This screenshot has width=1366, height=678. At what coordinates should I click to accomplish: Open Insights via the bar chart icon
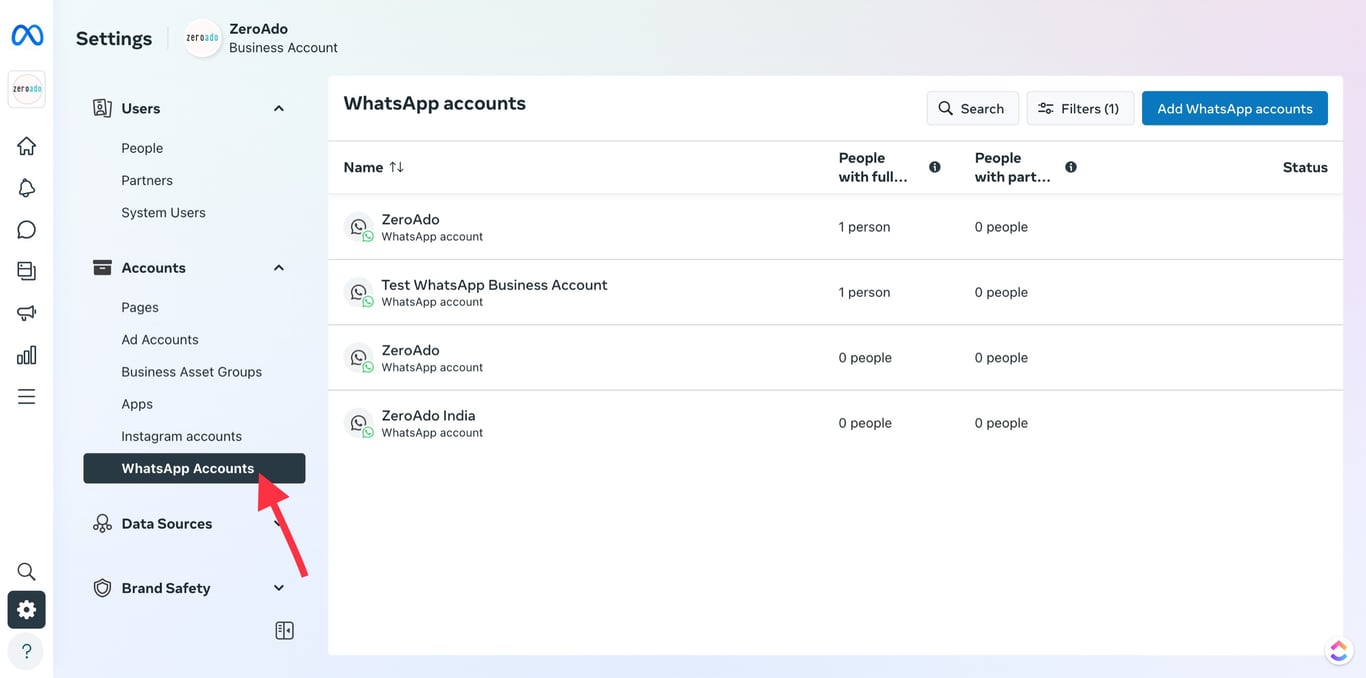coord(26,354)
